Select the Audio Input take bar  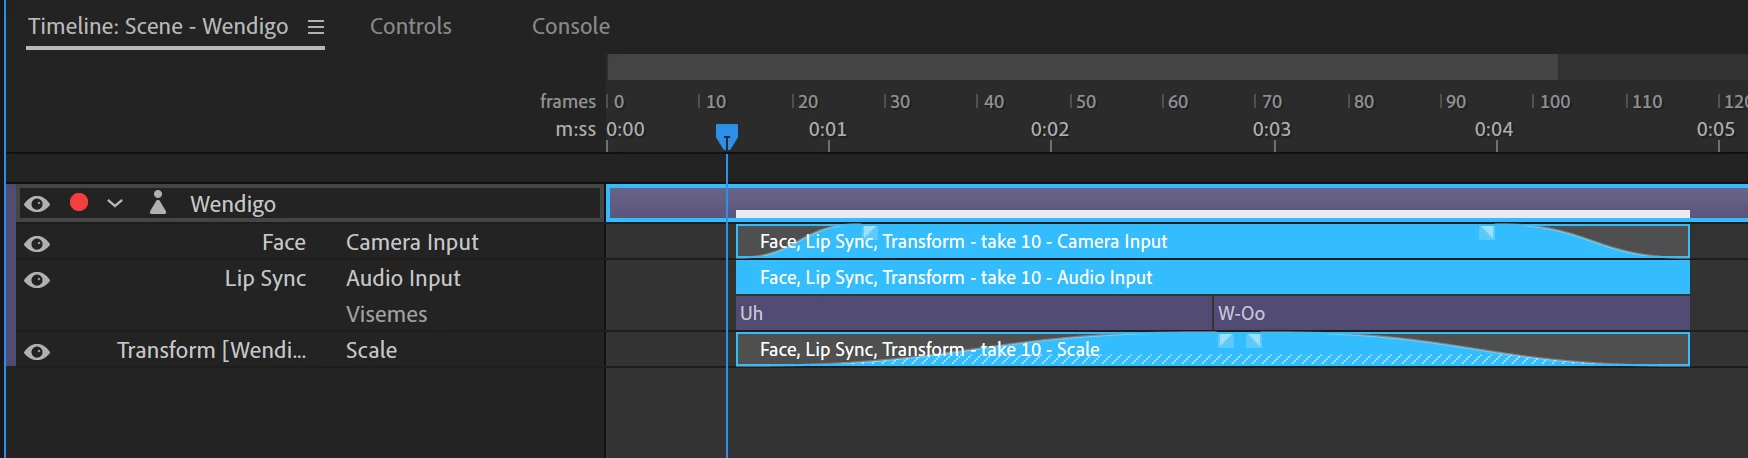pos(1300,278)
